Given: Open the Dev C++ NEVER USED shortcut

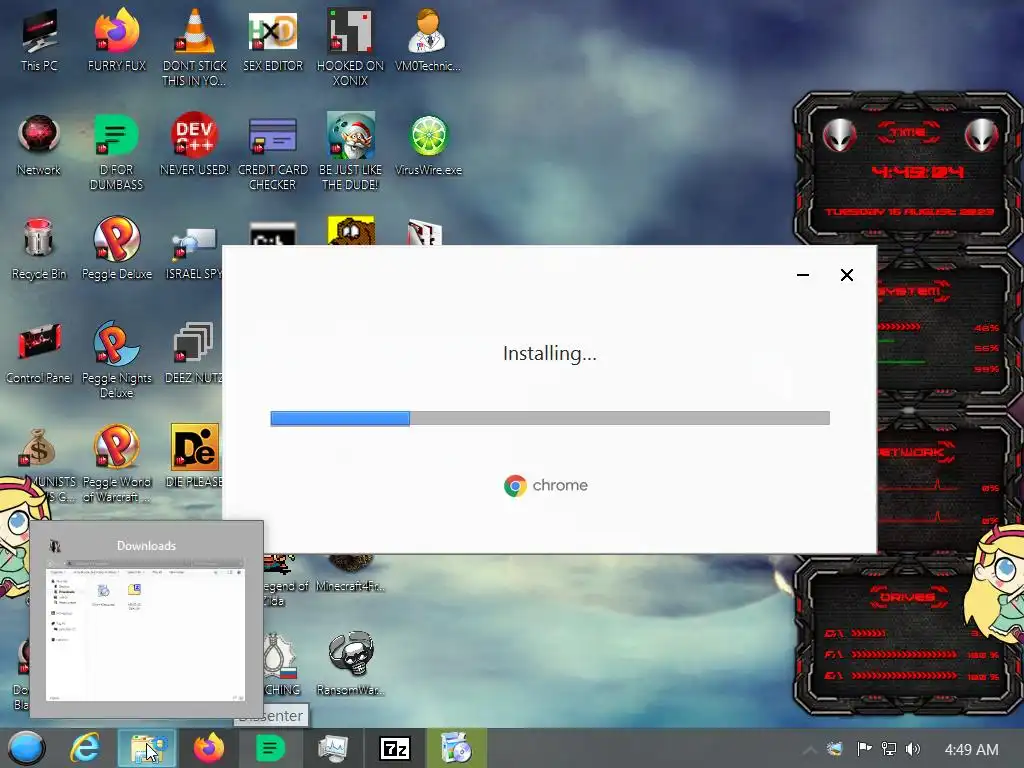Looking at the screenshot, I should tap(195, 145).
